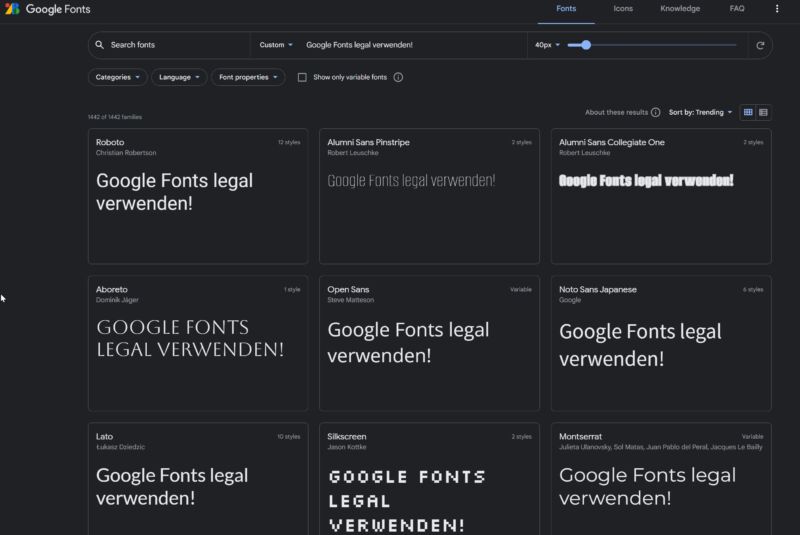The width and height of the screenshot is (800, 535).
Task: Switch to grid view layout
Action: [x=748, y=112]
